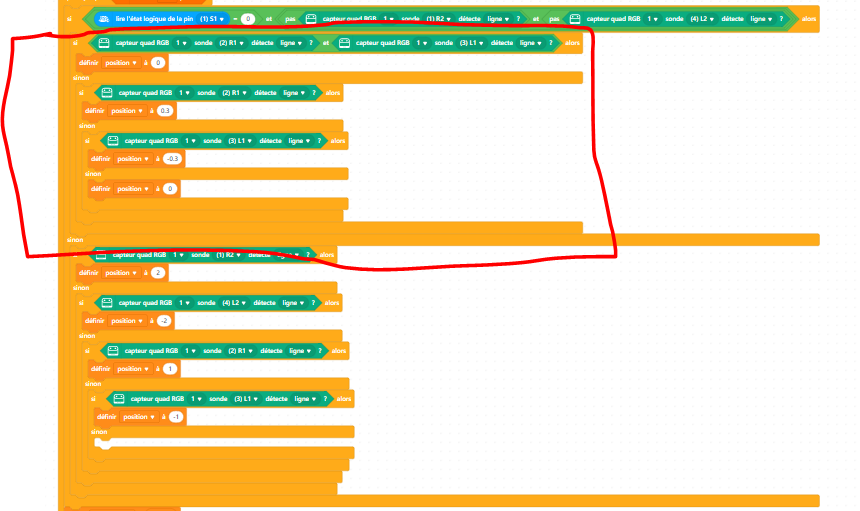Click sensor icon of L1 block above position -0.3
860x511 pixels.
(113, 141)
